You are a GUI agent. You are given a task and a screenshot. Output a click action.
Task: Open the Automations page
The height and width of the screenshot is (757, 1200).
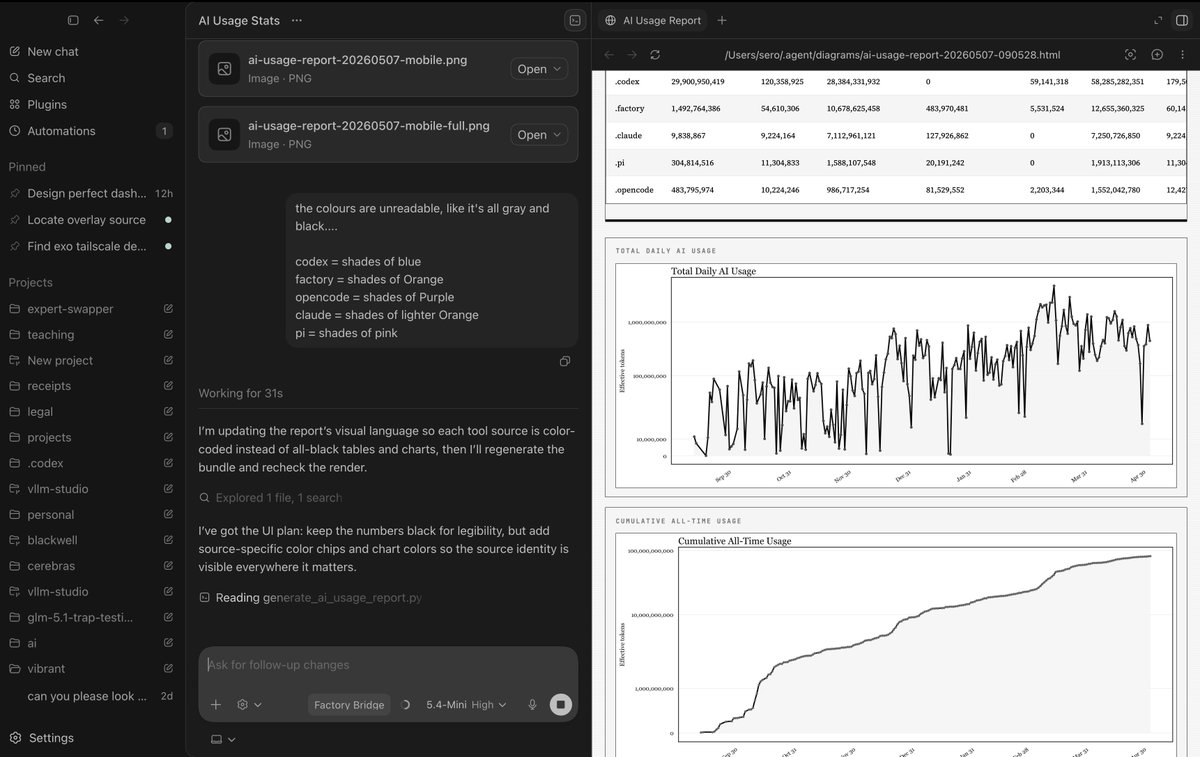[x=61, y=131]
